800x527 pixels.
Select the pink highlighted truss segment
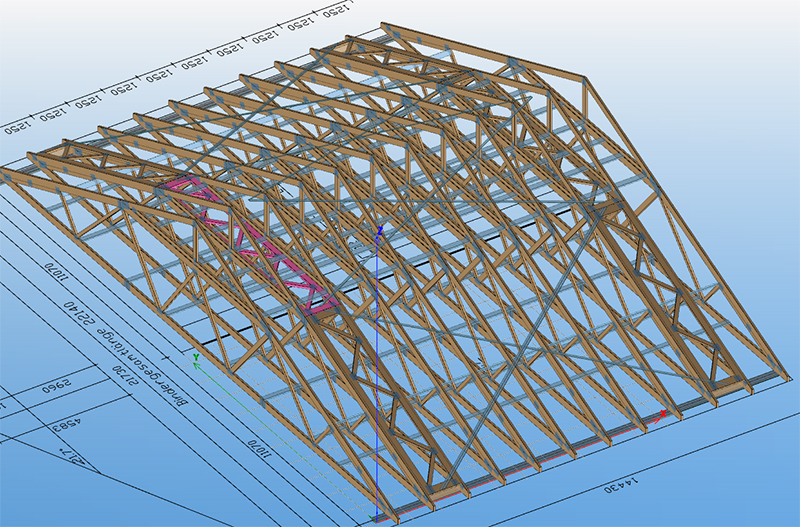tap(270, 250)
